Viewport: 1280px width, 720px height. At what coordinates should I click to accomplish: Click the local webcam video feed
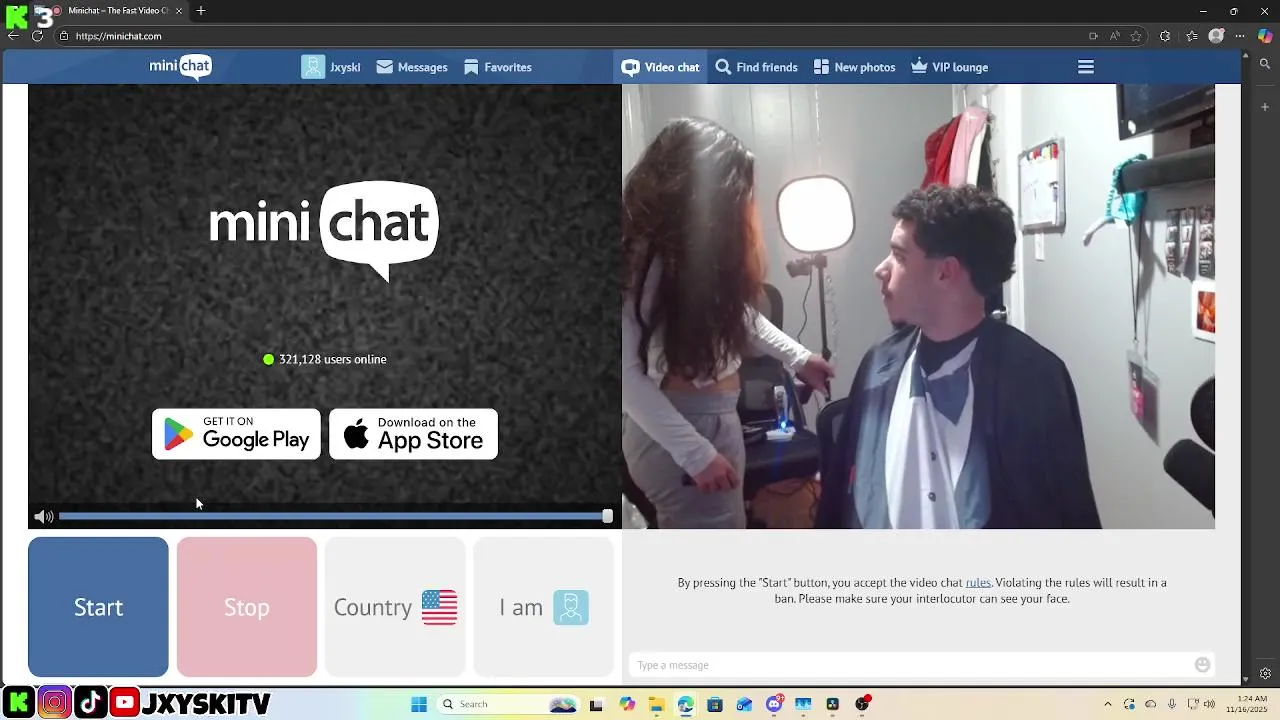coord(918,306)
